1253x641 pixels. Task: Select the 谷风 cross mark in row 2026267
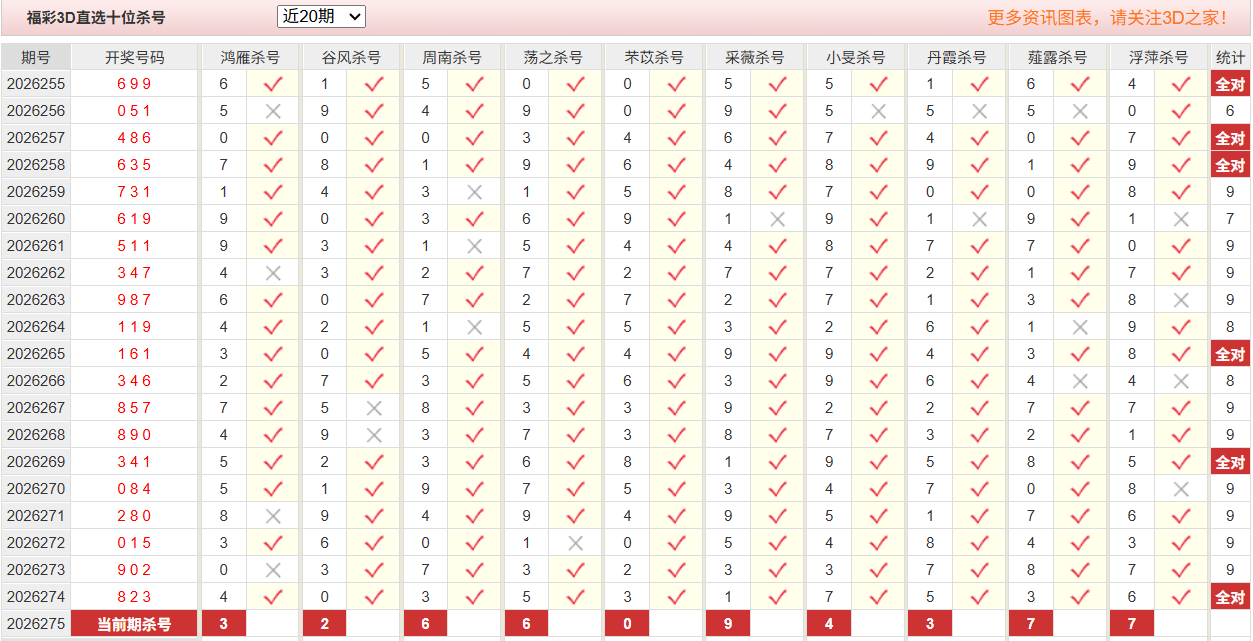[374, 408]
